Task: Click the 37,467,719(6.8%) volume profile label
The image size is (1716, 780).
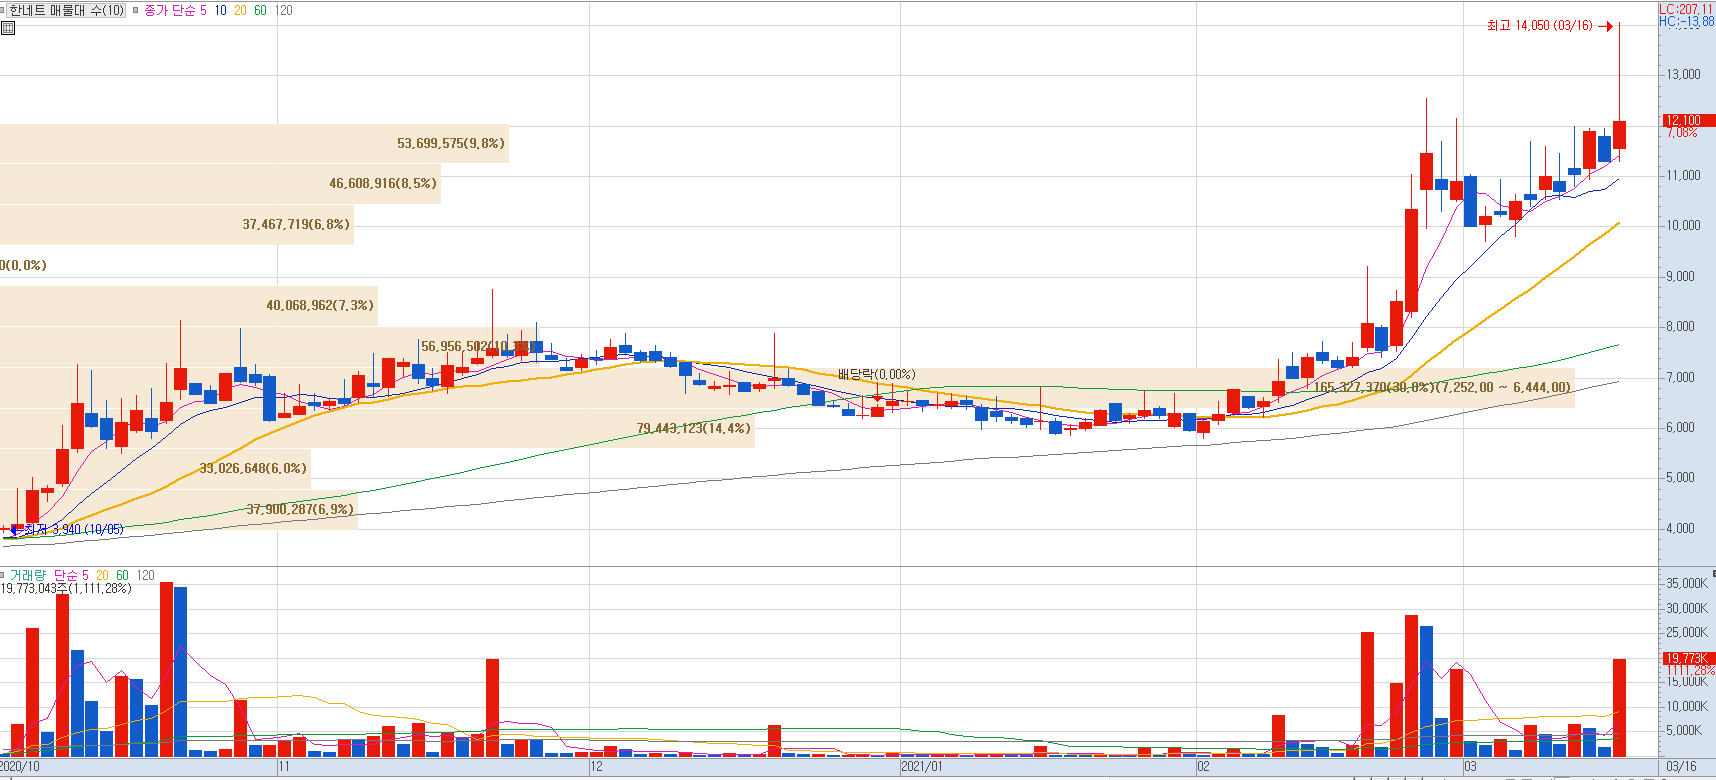Action: point(296,224)
